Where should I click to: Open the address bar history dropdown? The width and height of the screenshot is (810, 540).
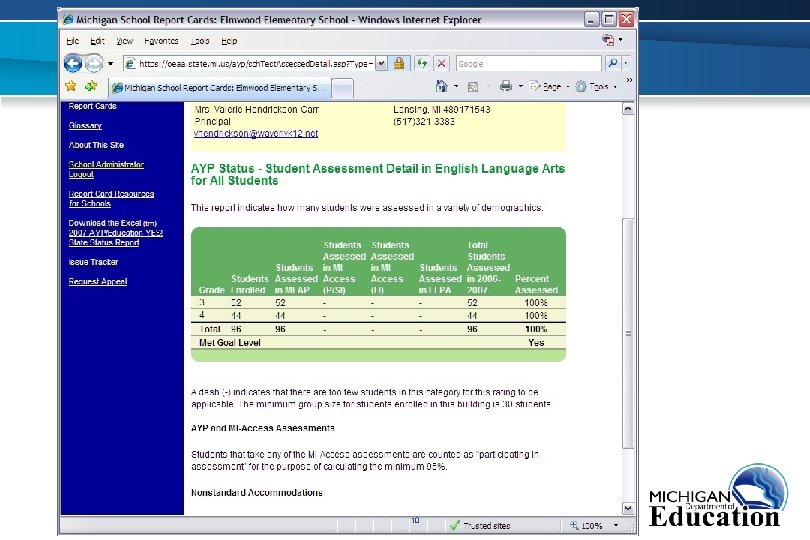point(381,64)
